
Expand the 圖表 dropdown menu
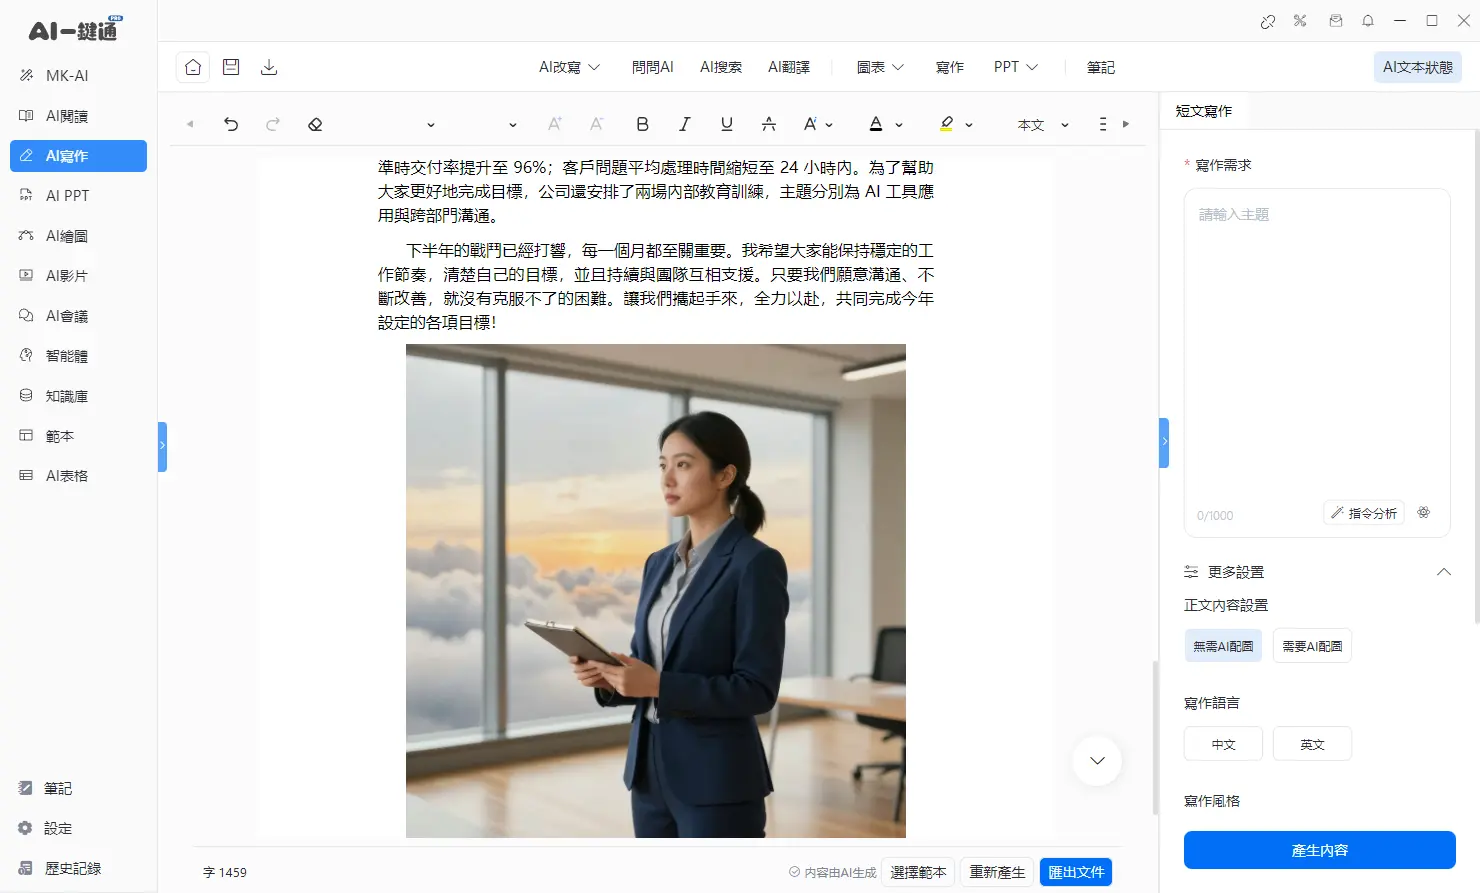pos(880,67)
